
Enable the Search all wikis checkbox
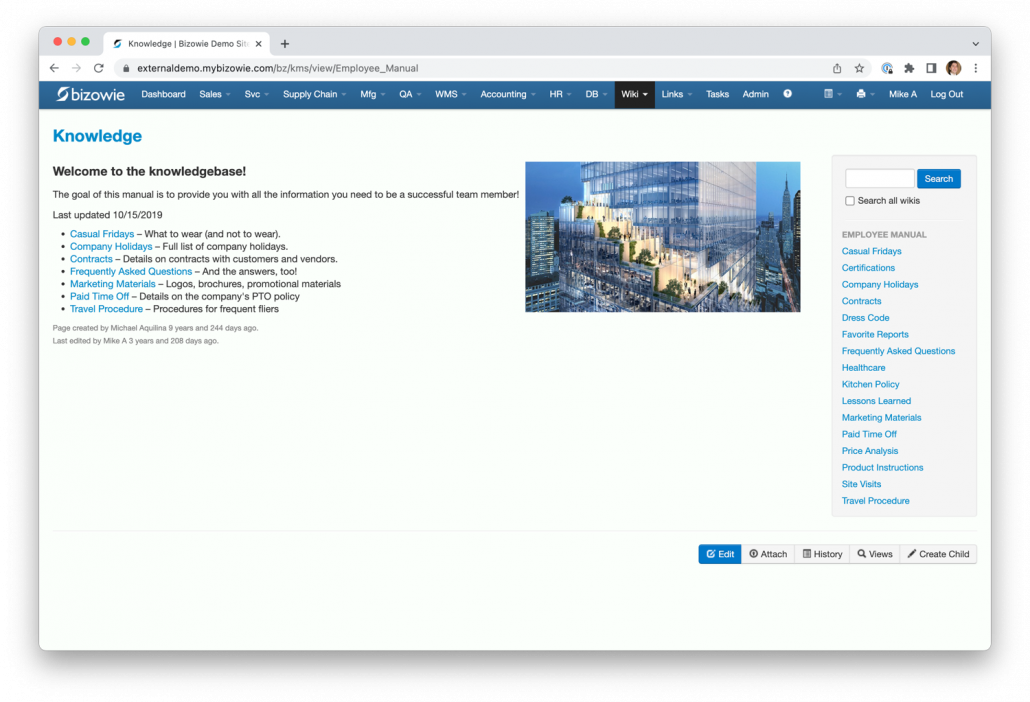pos(850,201)
